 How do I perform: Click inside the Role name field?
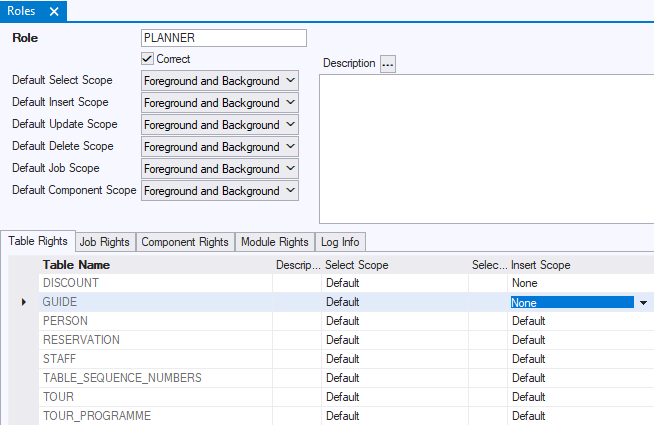[223, 38]
